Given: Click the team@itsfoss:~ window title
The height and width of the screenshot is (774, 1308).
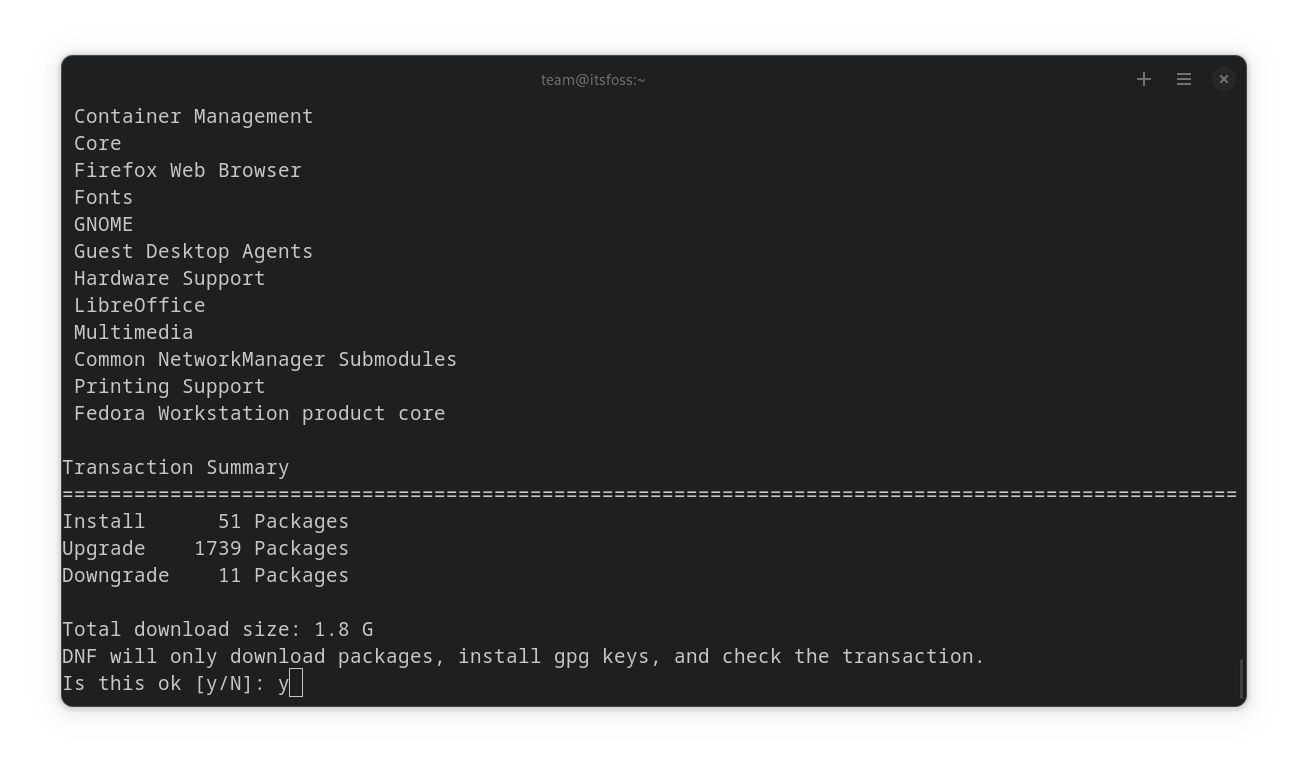Looking at the screenshot, I should tap(593, 80).
